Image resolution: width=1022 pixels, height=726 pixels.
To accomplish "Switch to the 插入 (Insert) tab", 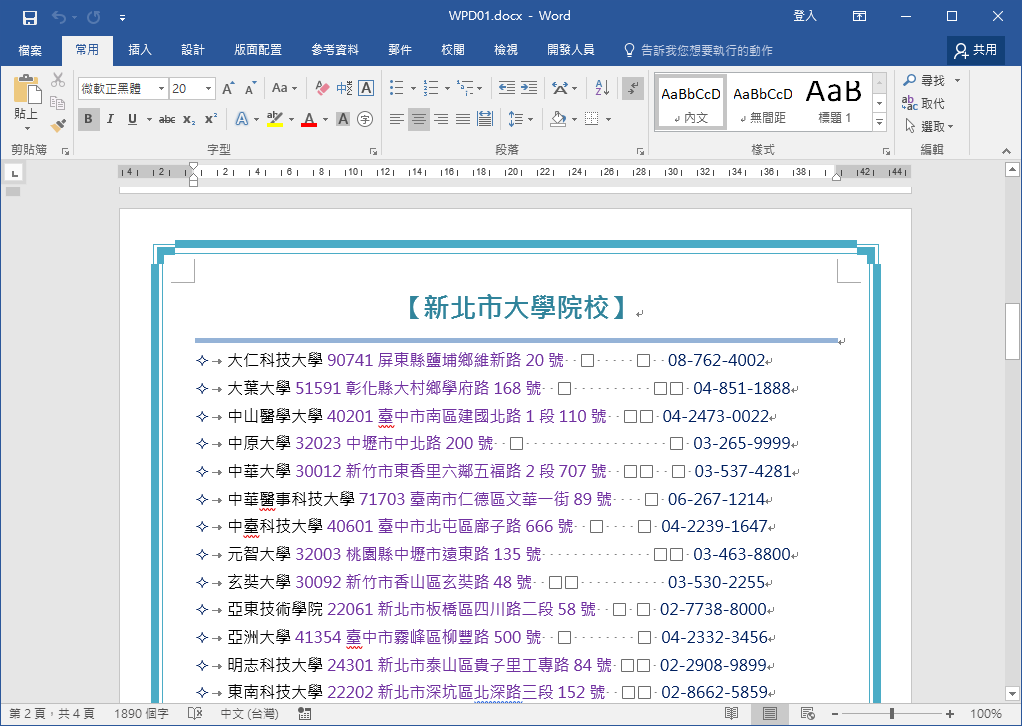I will coord(140,50).
